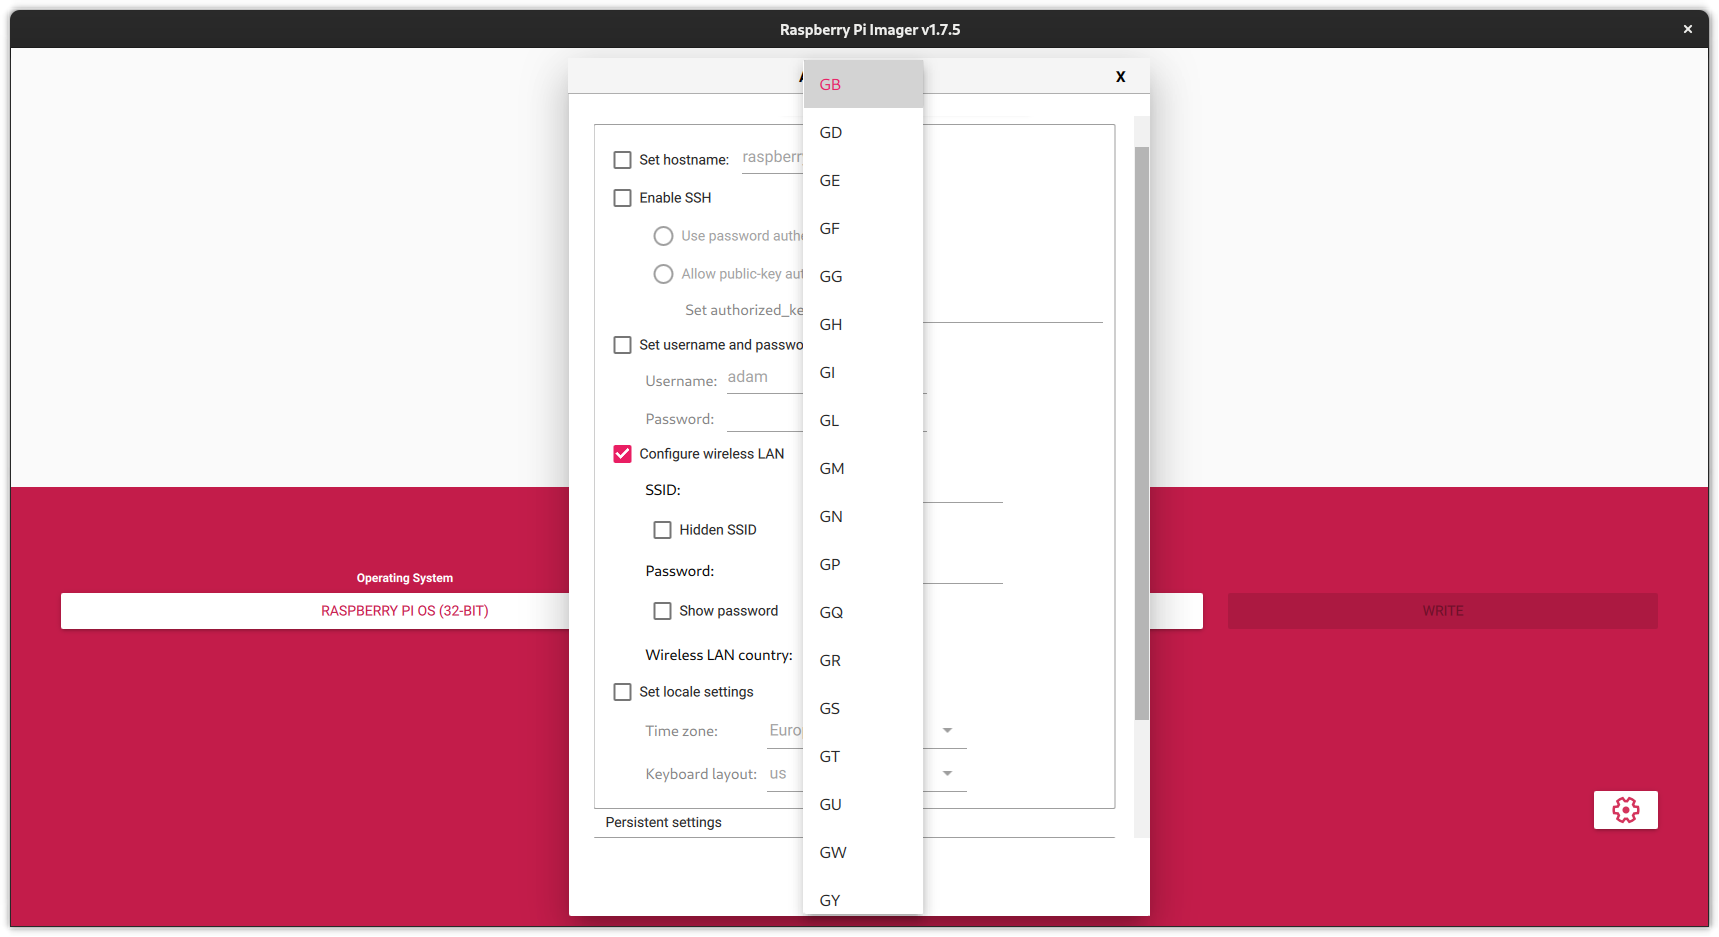
Task: Enable SSH checkbox
Action: click(x=622, y=198)
